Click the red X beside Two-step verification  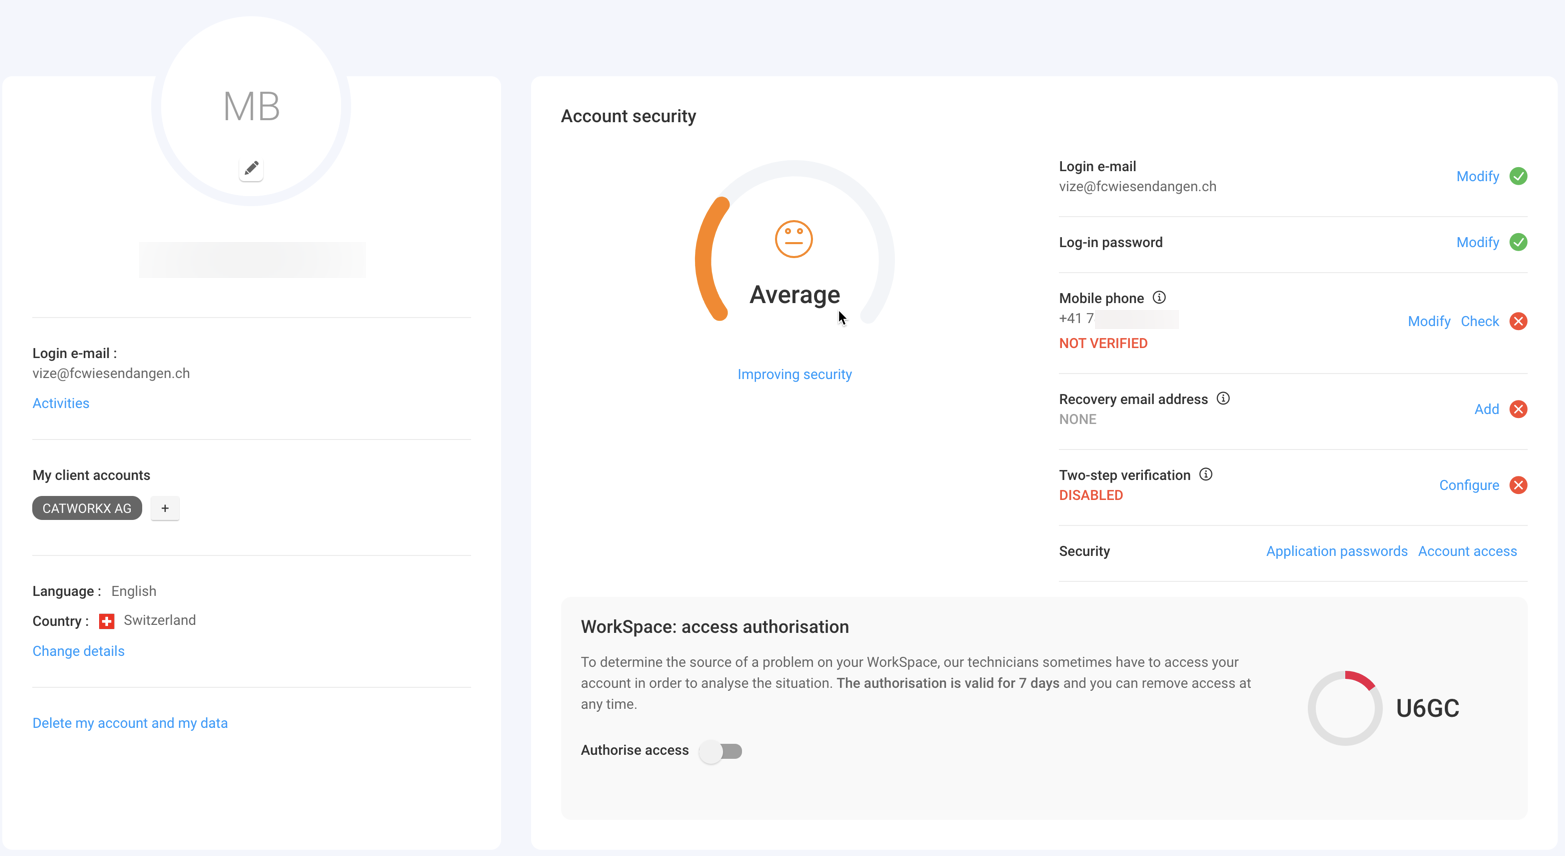click(x=1518, y=485)
